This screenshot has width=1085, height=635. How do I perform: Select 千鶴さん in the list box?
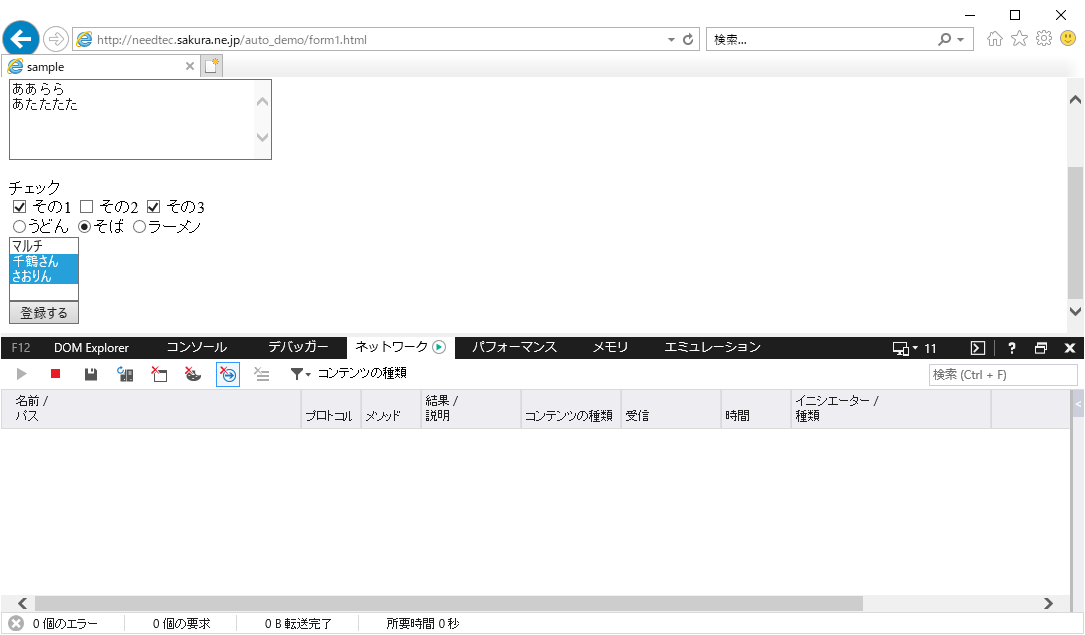pos(44,261)
